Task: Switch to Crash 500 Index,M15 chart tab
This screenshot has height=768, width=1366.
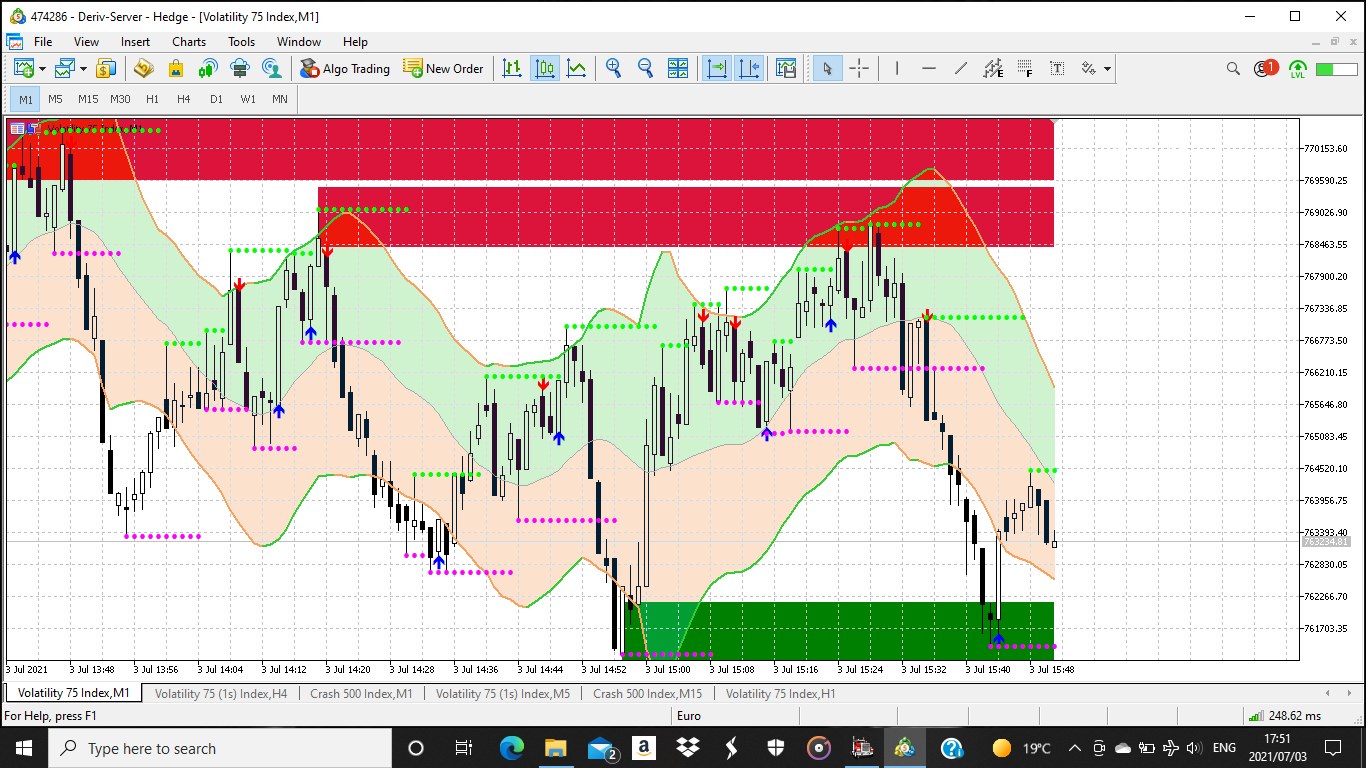Action: (x=647, y=693)
